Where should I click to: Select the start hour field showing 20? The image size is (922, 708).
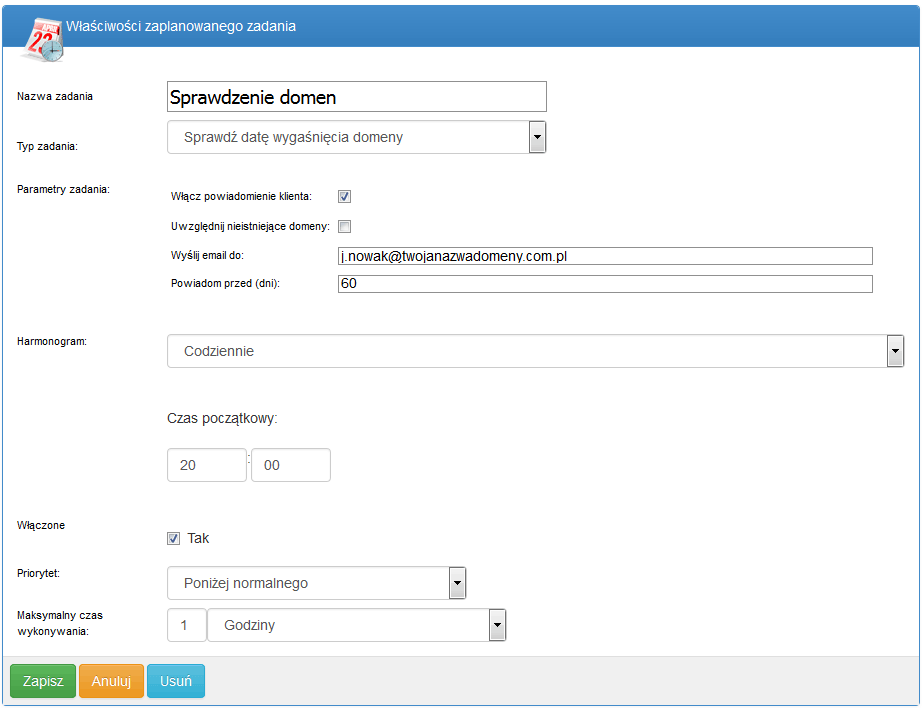point(207,465)
